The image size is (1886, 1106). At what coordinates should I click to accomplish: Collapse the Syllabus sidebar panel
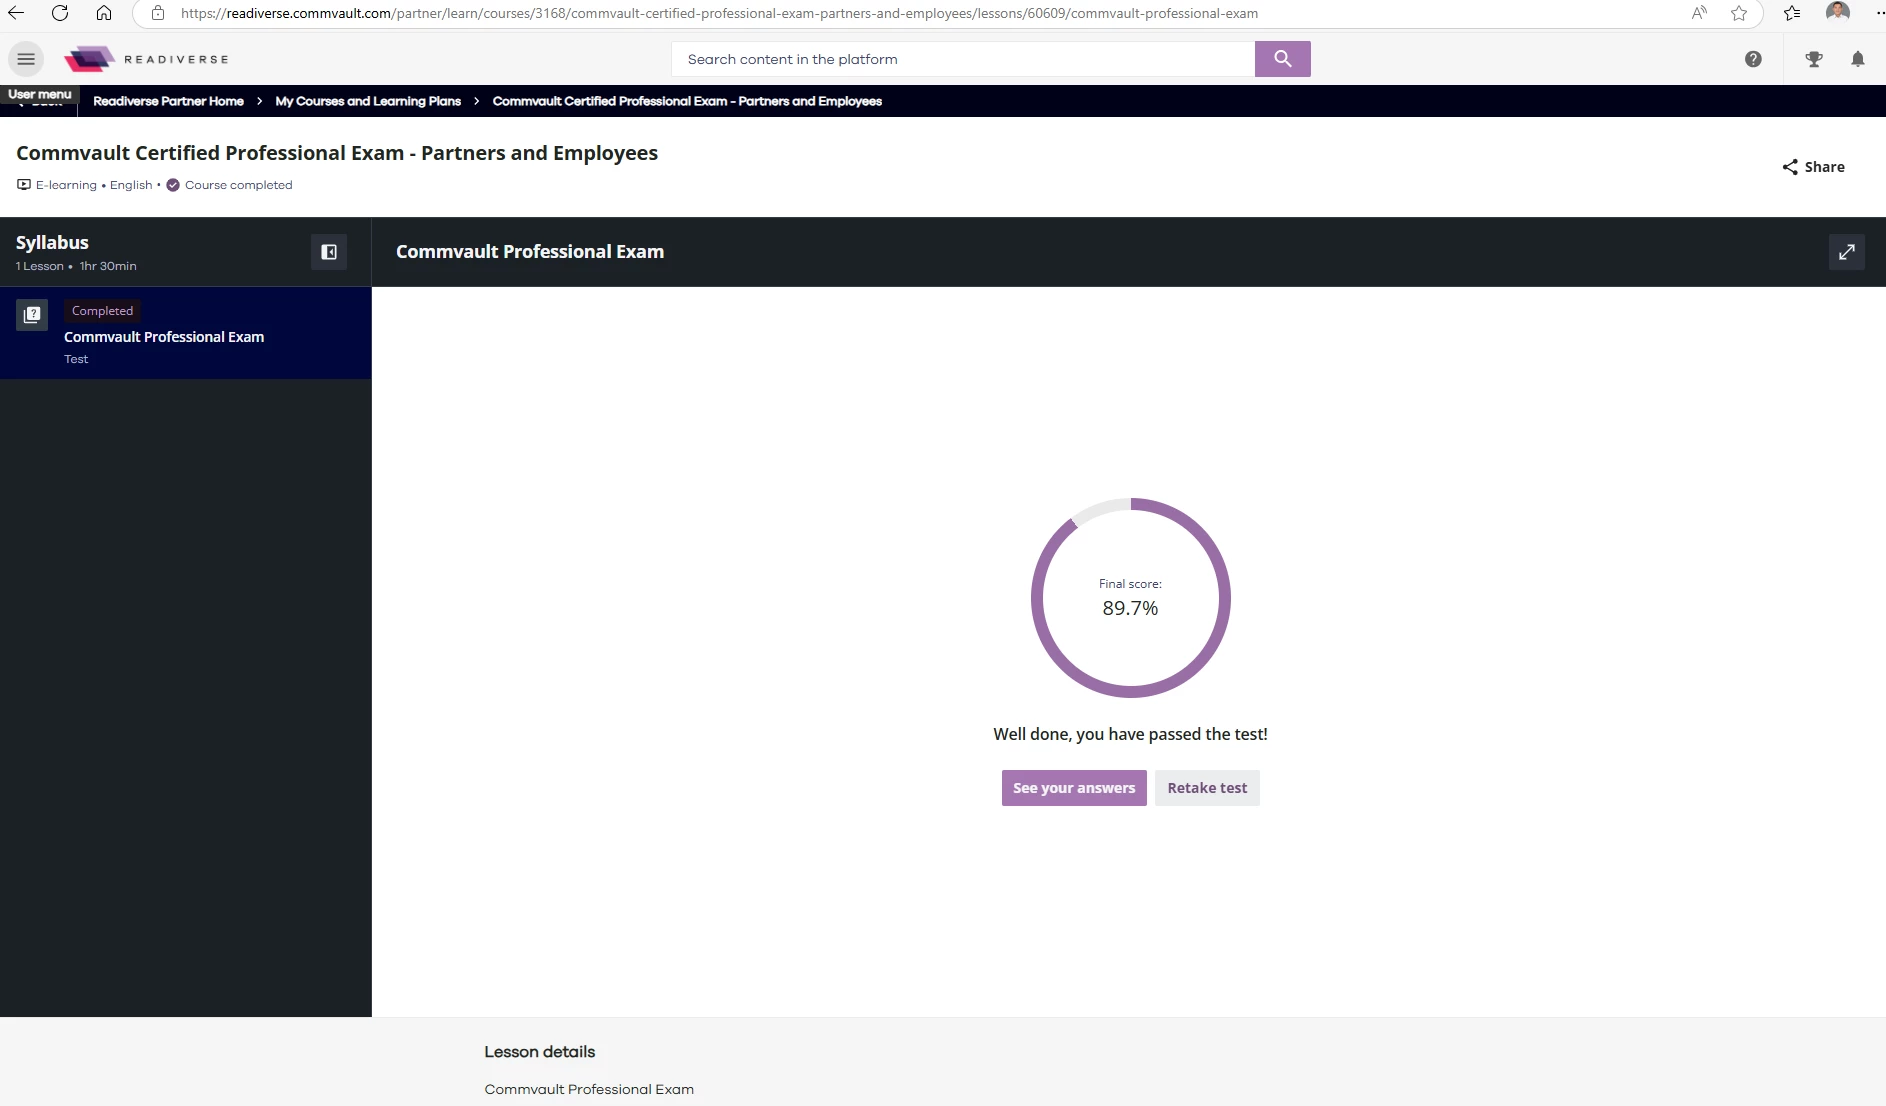329,252
